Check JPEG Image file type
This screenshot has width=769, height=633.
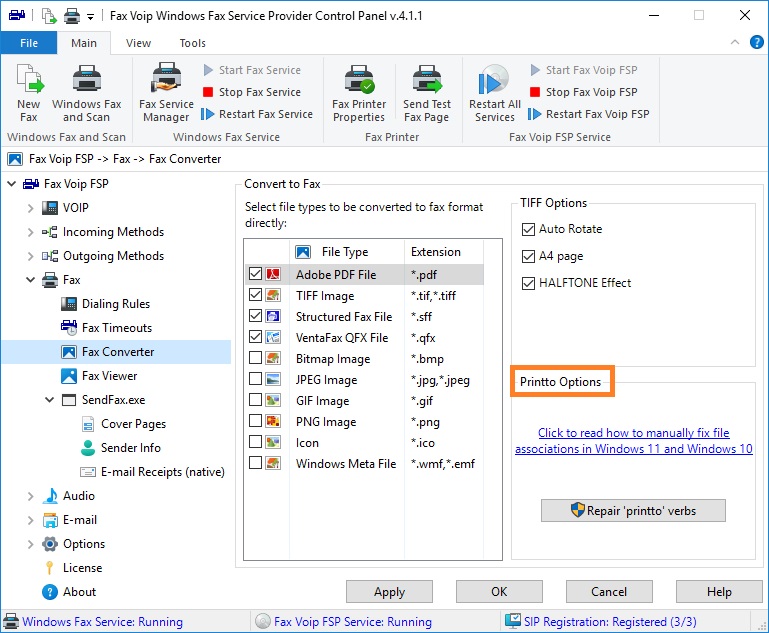(255, 380)
